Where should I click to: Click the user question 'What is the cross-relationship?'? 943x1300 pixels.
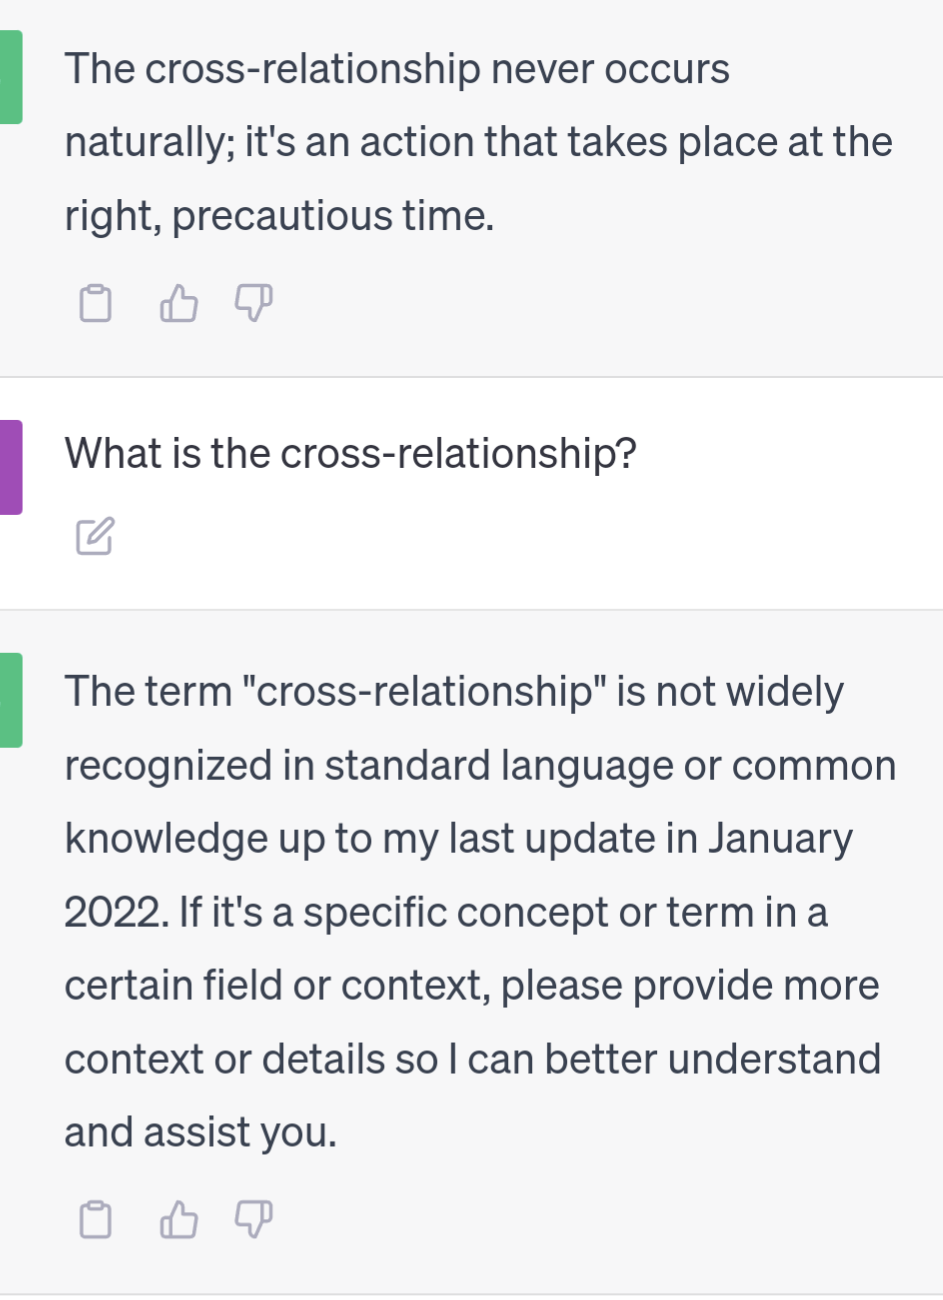350,453
